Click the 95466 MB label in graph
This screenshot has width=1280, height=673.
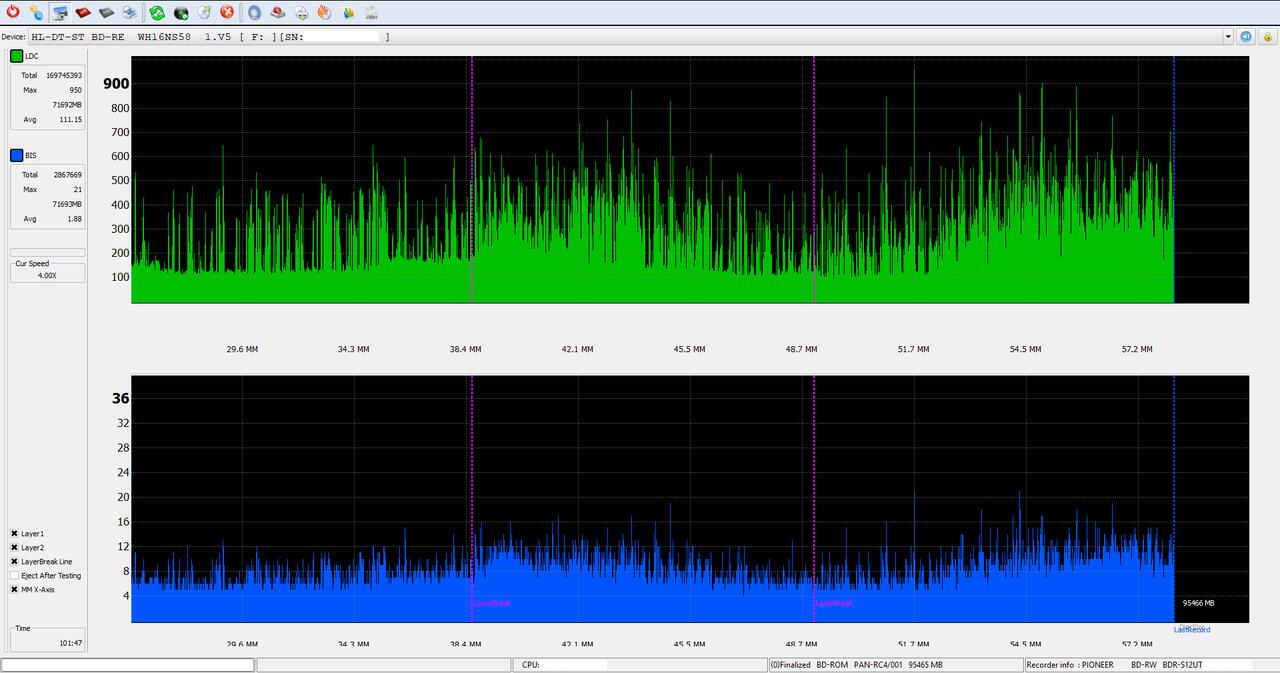(1198, 603)
